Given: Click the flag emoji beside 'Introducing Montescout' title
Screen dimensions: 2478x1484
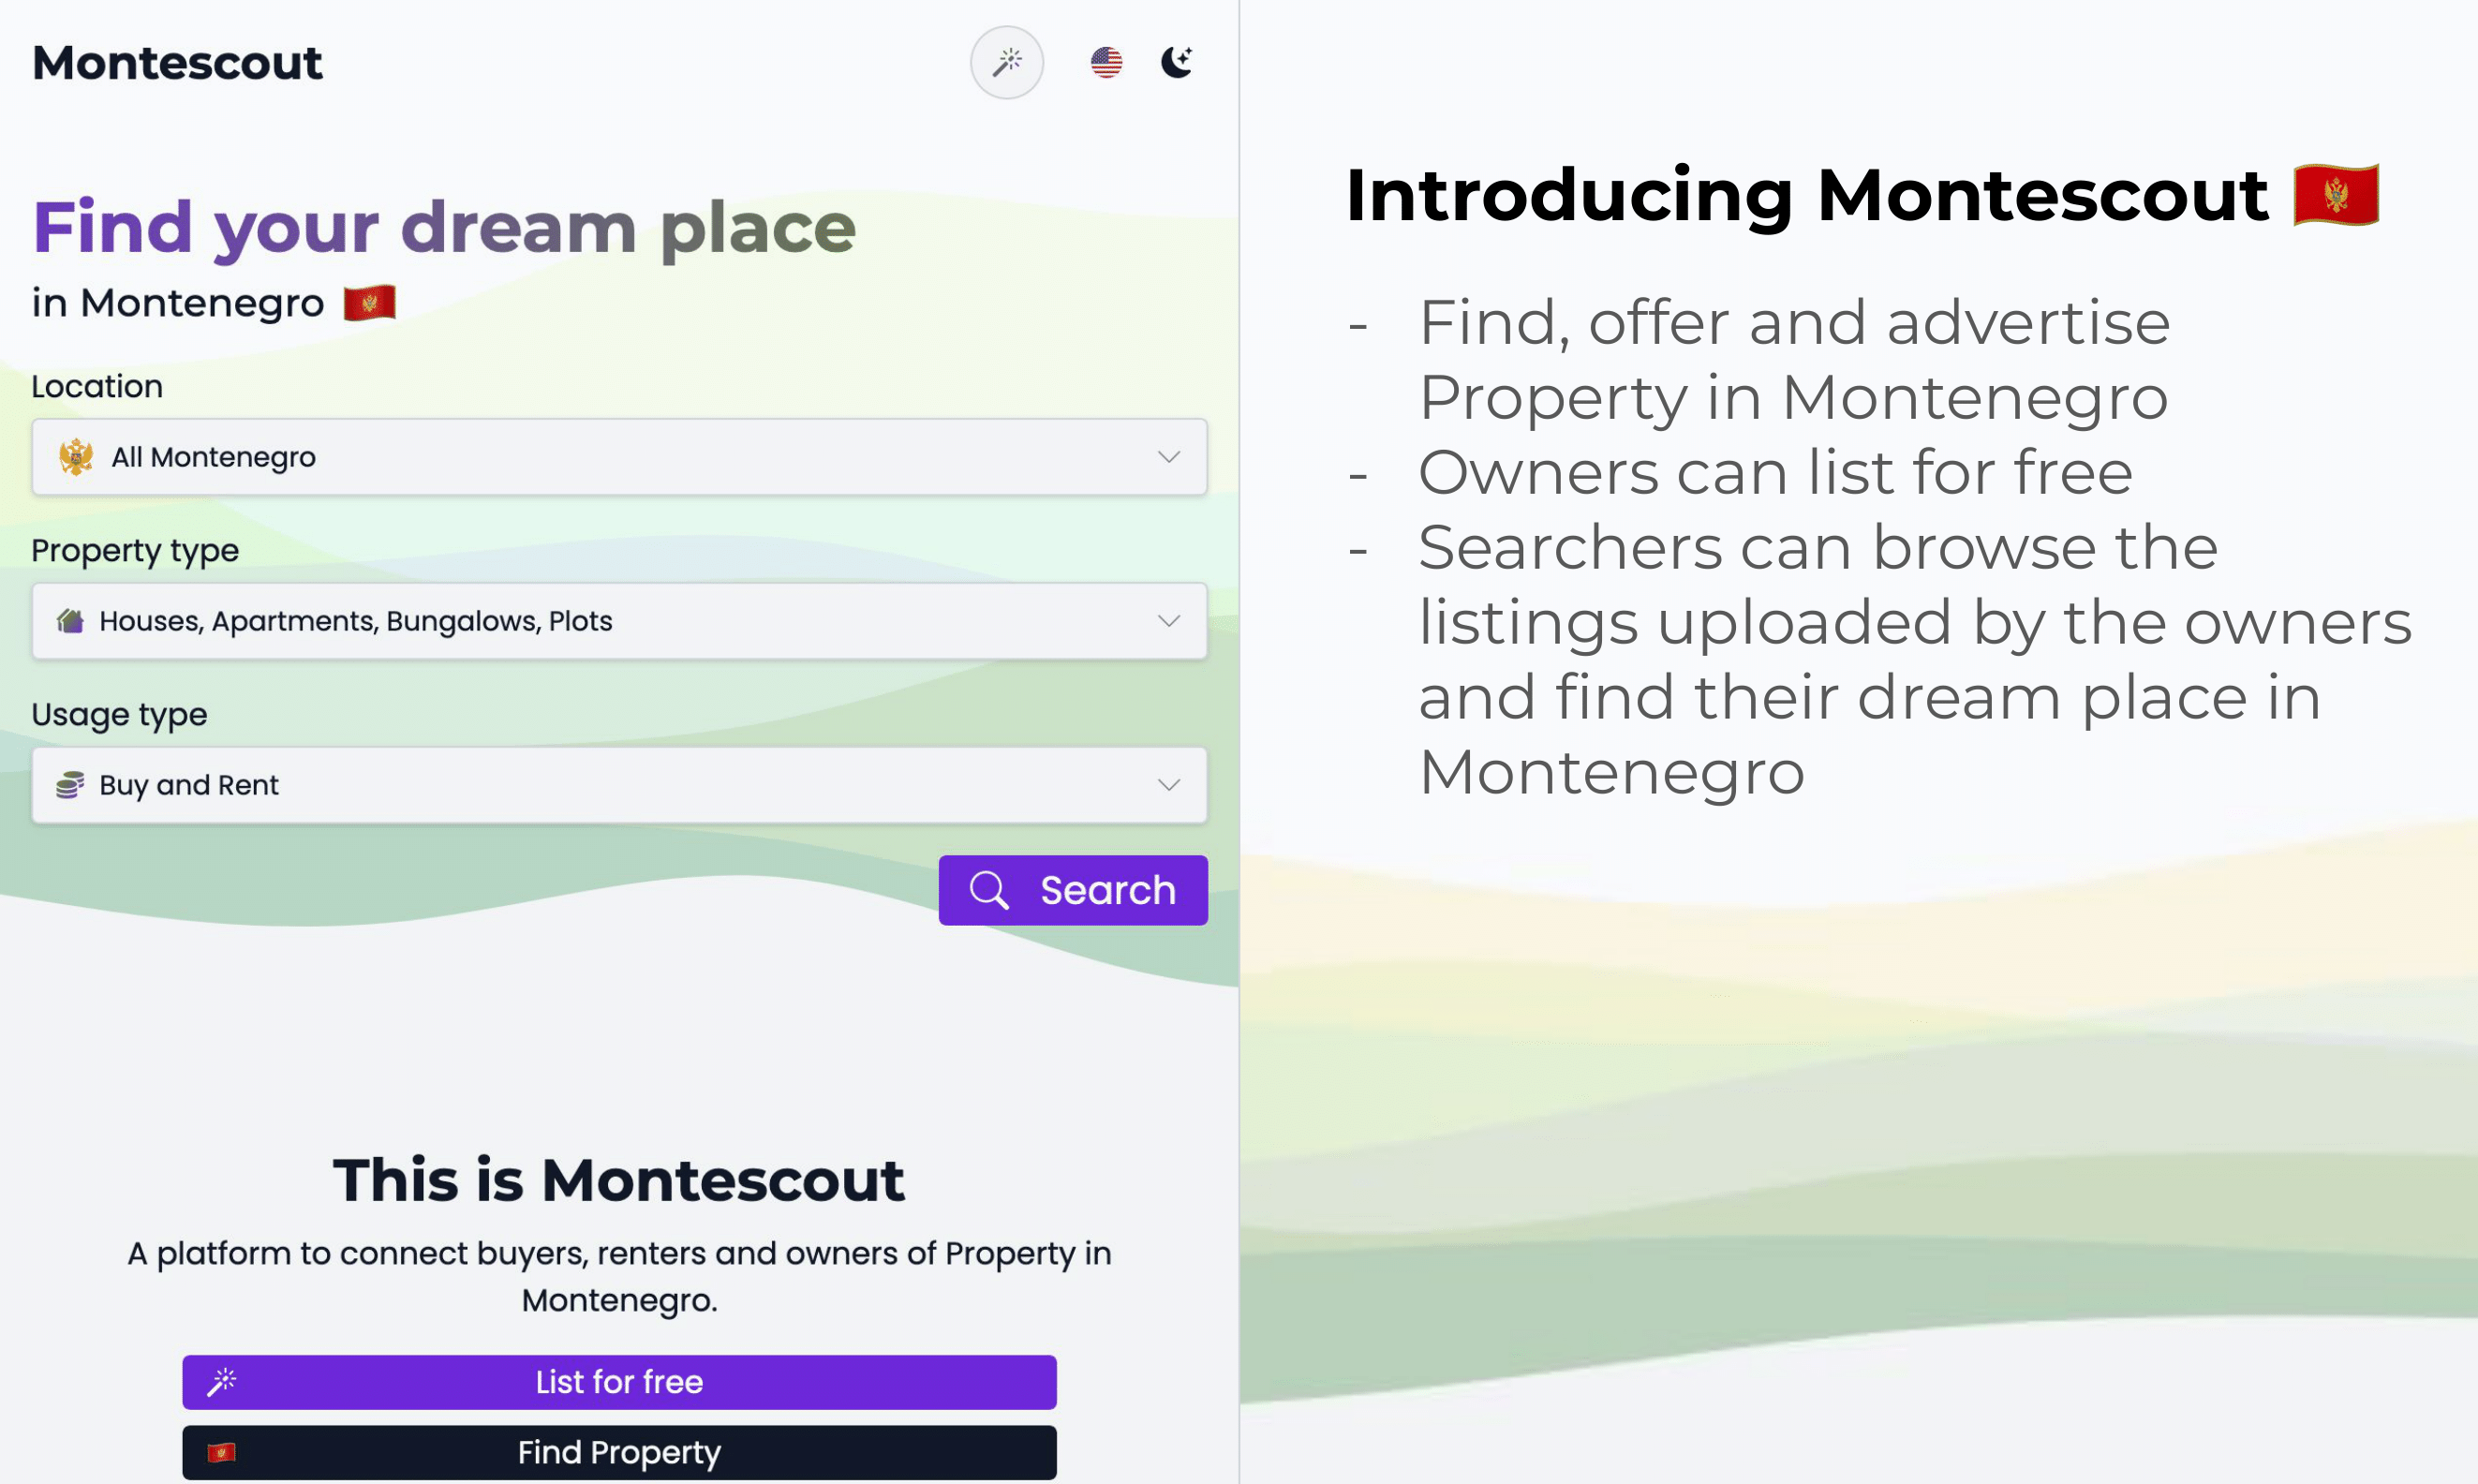Looking at the screenshot, I should tap(2335, 197).
